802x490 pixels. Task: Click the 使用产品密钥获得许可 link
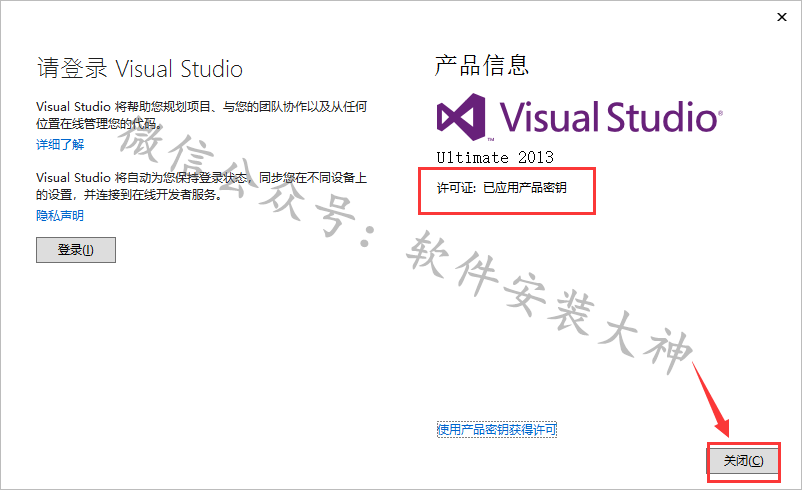click(497, 429)
